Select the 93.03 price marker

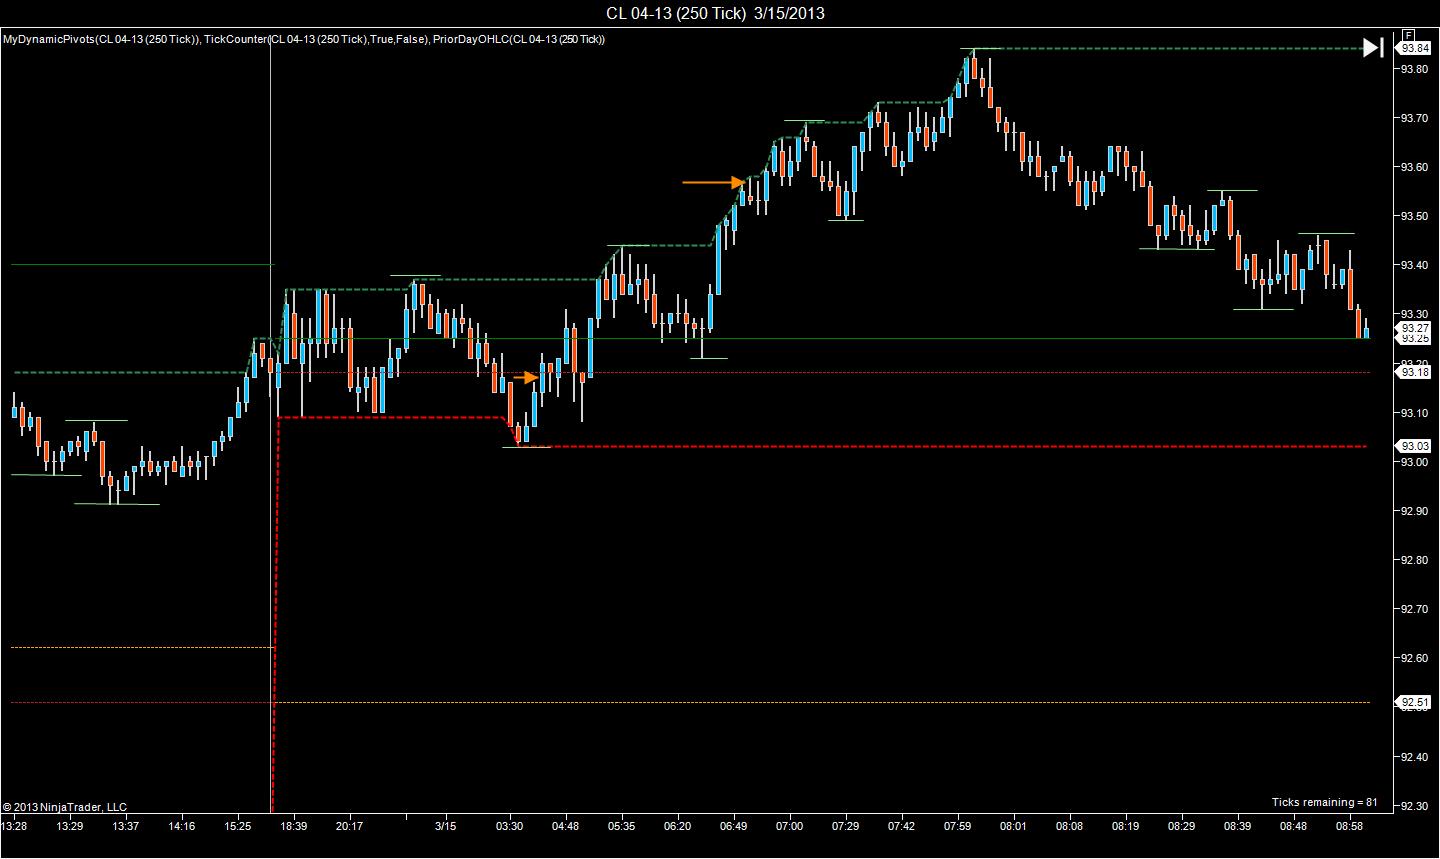(1415, 446)
